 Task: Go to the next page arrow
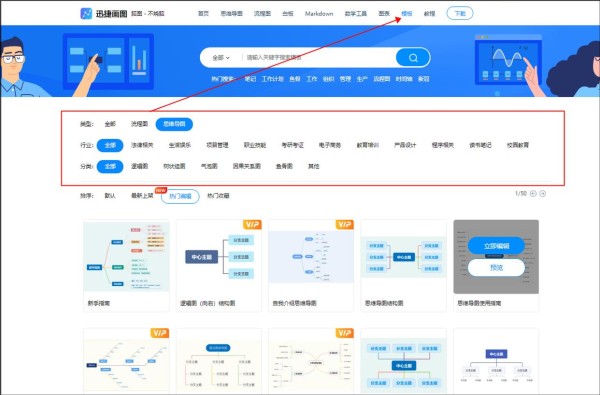click(543, 194)
